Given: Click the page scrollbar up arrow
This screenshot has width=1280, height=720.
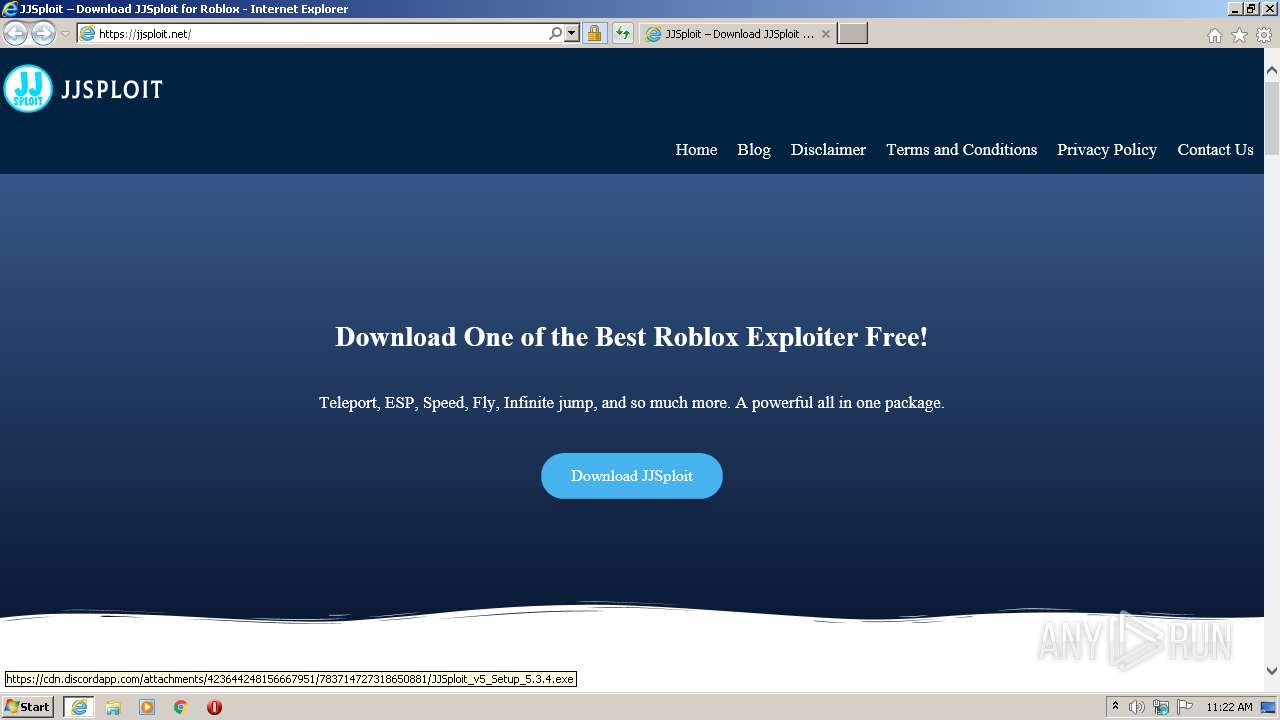Looking at the screenshot, I should point(1272,71).
